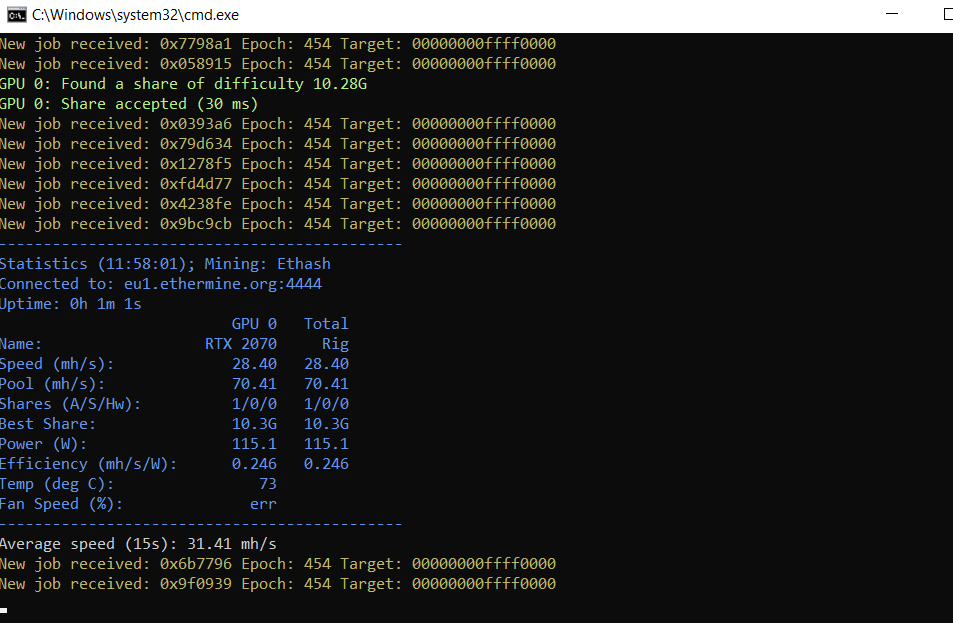Click GPU 0 efficiency value 0.246
The image size is (953, 623).
pyautogui.click(x=254, y=464)
